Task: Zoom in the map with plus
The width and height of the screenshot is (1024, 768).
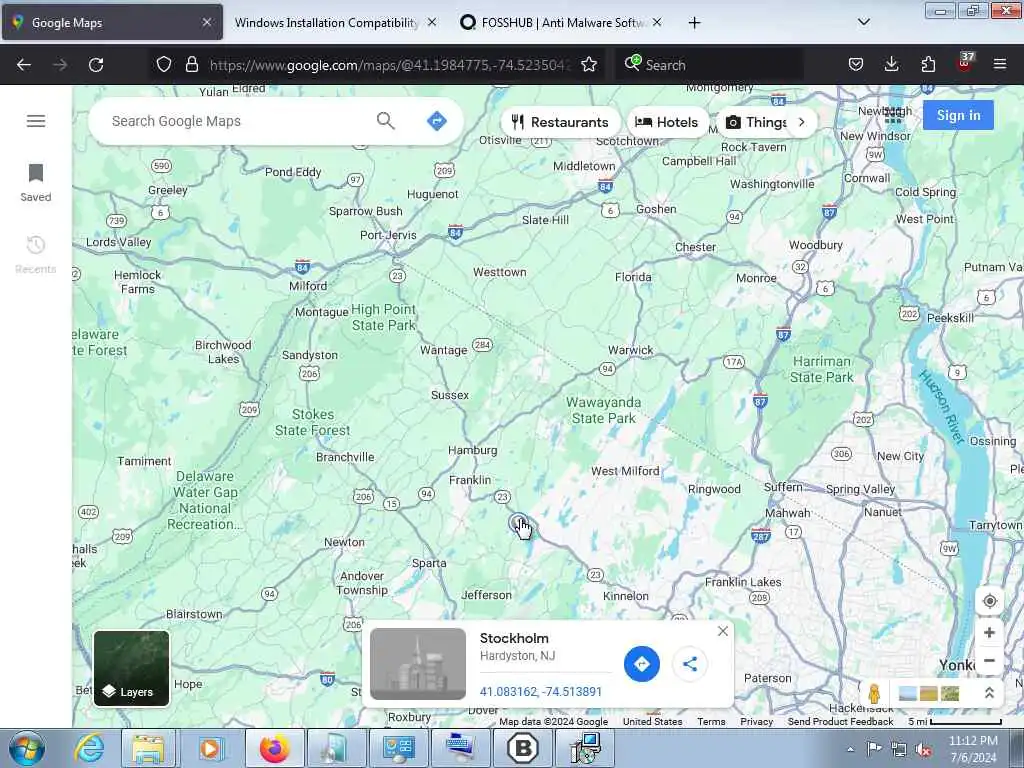Action: [x=989, y=632]
